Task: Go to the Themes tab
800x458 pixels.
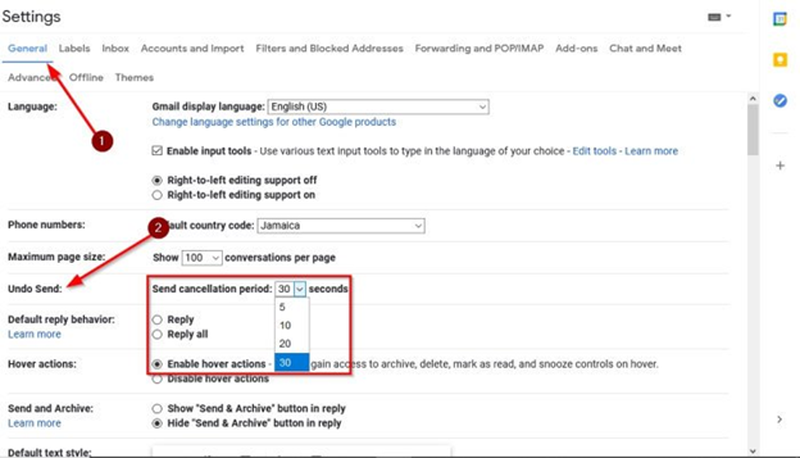Action: [134, 78]
